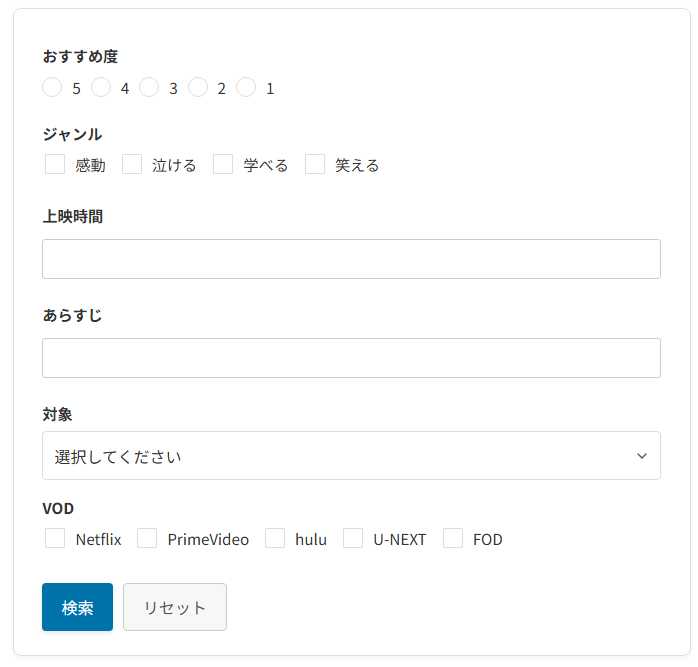Click the blue 検索 search button

pyautogui.click(x=77, y=607)
